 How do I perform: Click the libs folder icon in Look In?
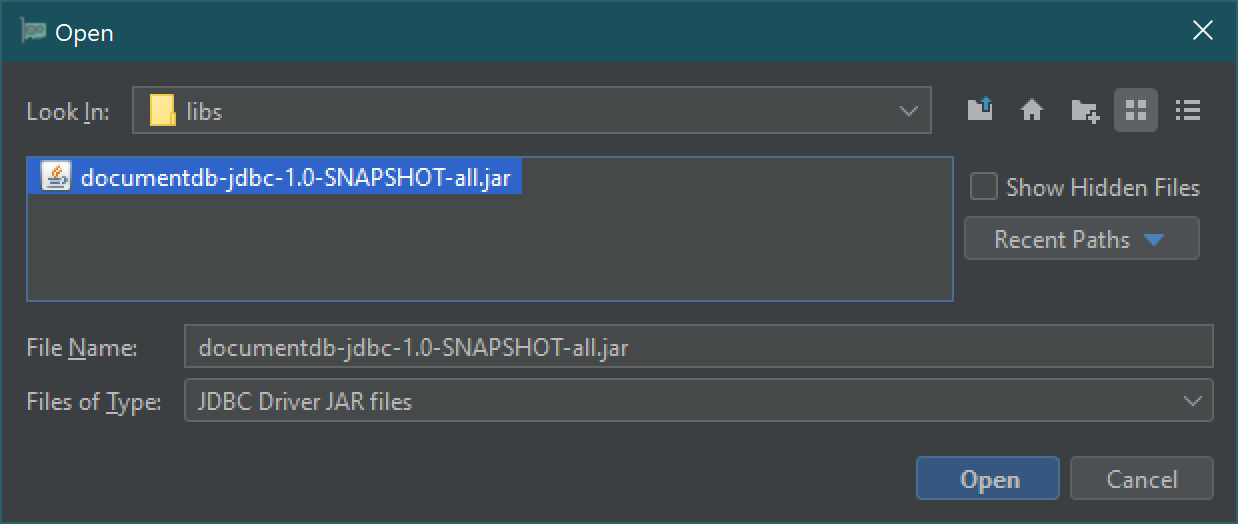coord(162,110)
